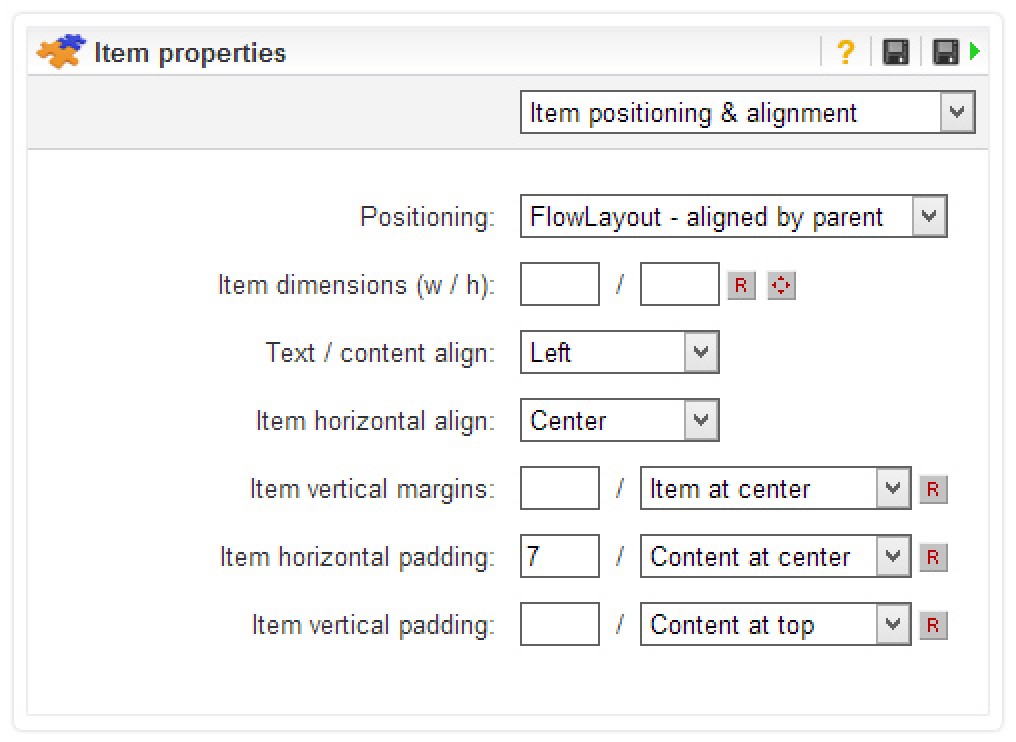Reset Item vertical padding via R button
1016x742 pixels.
coord(933,626)
